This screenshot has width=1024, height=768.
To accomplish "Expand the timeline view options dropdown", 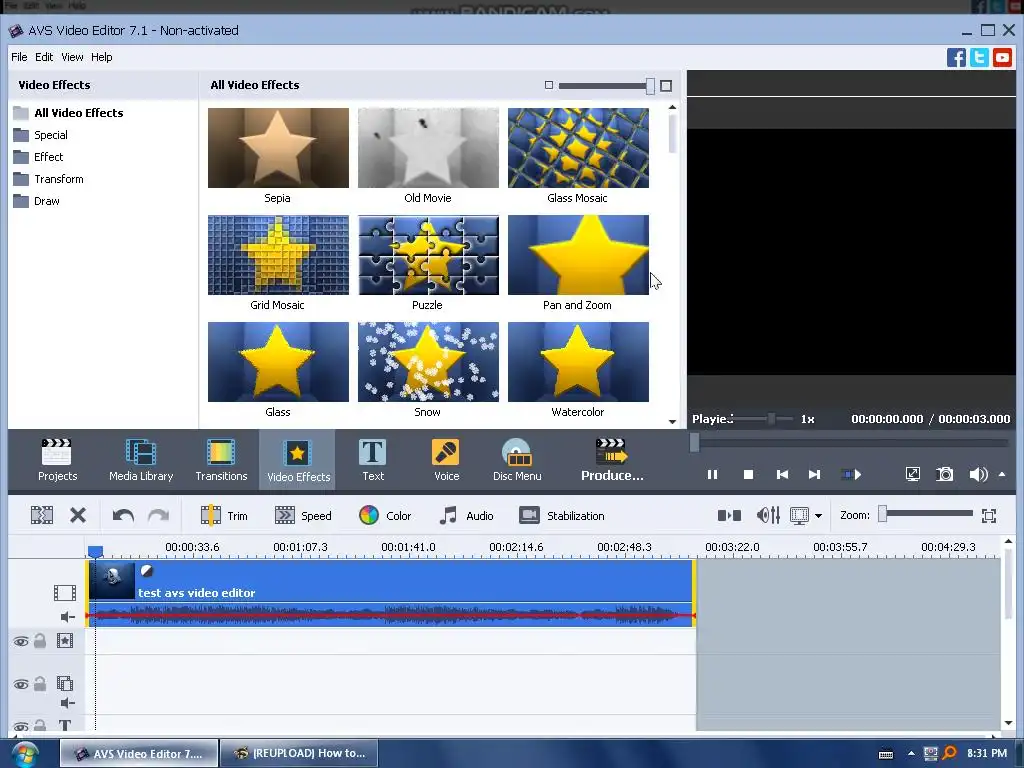I will (x=818, y=516).
